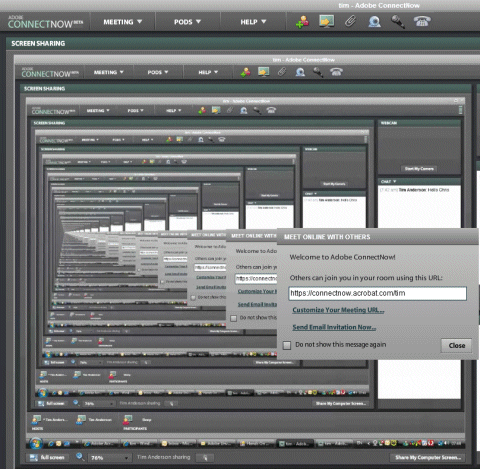Viewport: 480px width, 469px height.
Task: Open the 76% zoom dropdown in outer bottom bar
Action: pyautogui.click(x=109, y=458)
